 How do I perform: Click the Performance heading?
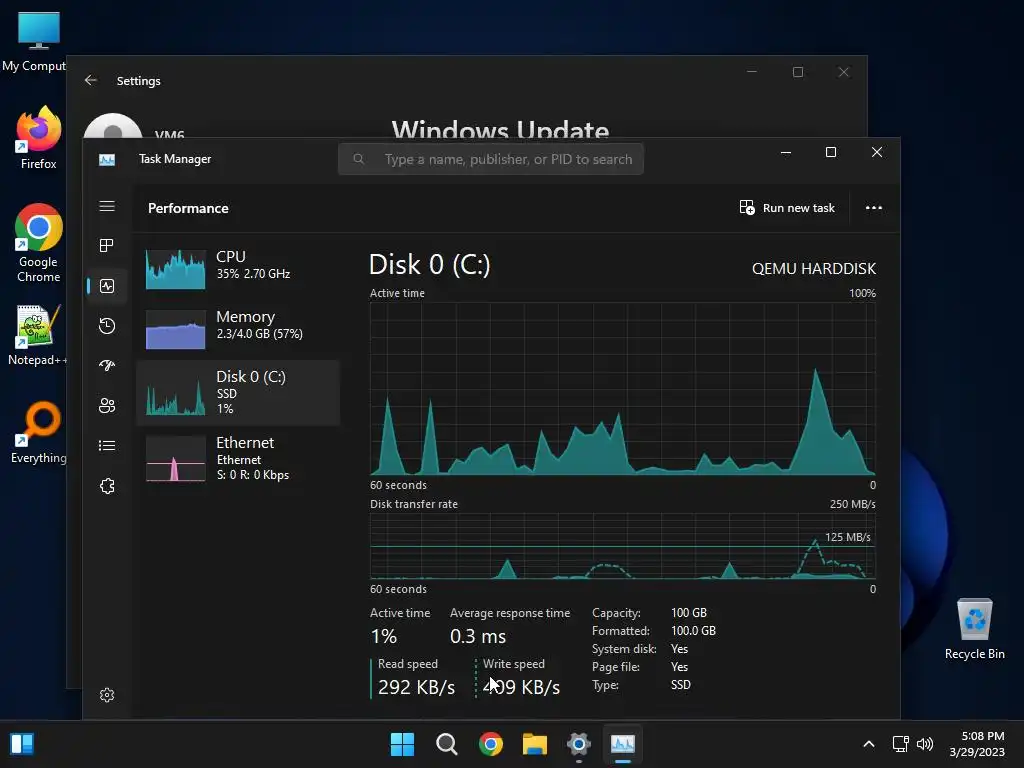pos(188,208)
